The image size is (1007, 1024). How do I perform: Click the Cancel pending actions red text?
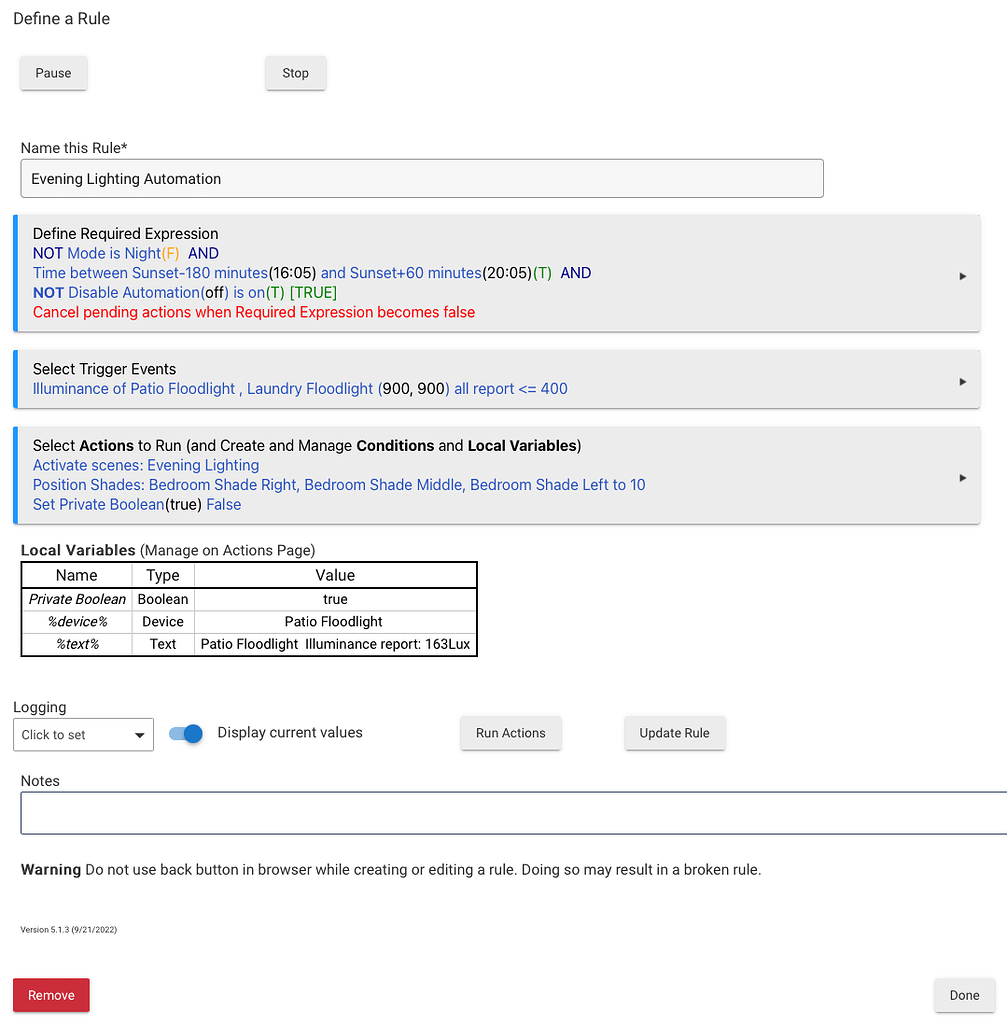coord(254,312)
